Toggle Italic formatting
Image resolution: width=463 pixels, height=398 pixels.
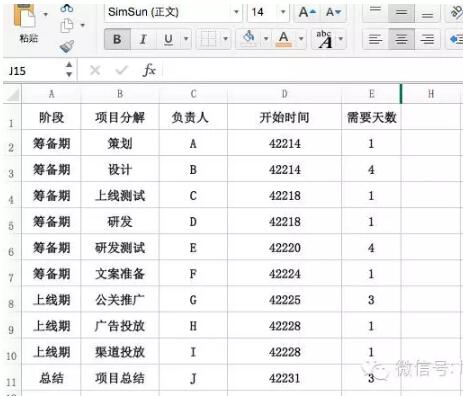click(x=143, y=39)
